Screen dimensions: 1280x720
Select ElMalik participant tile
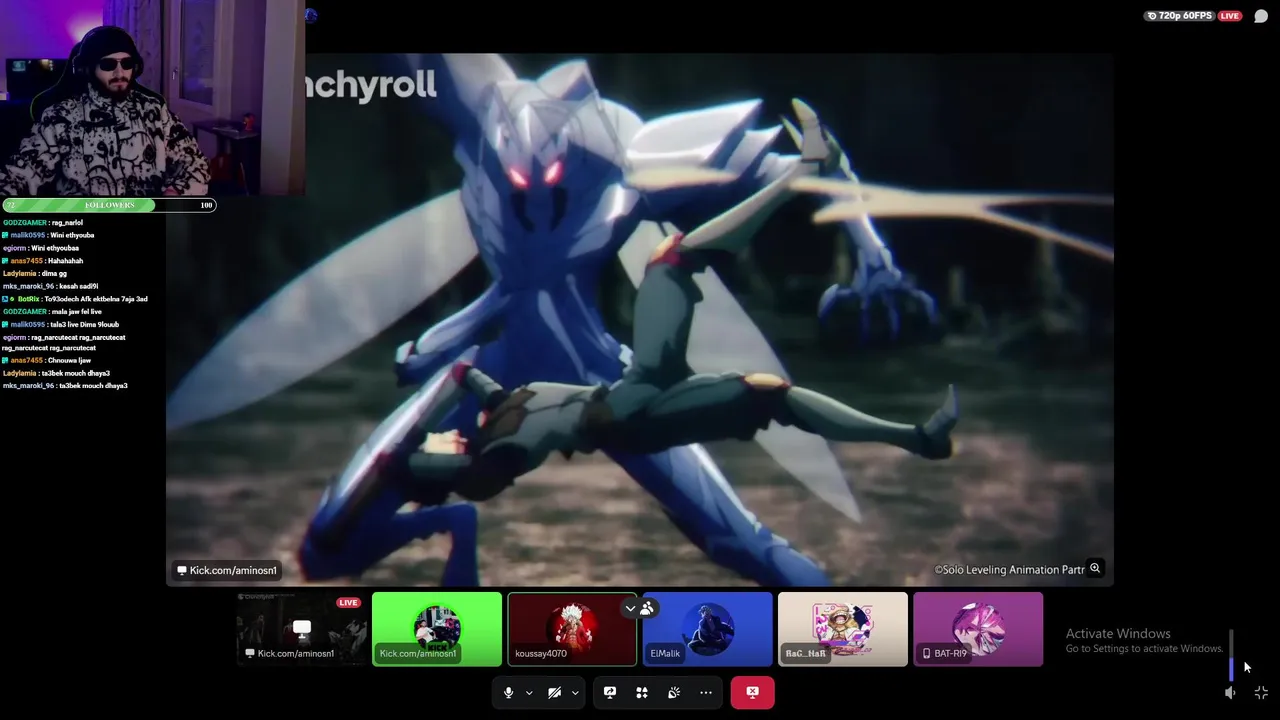[x=708, y=629]
